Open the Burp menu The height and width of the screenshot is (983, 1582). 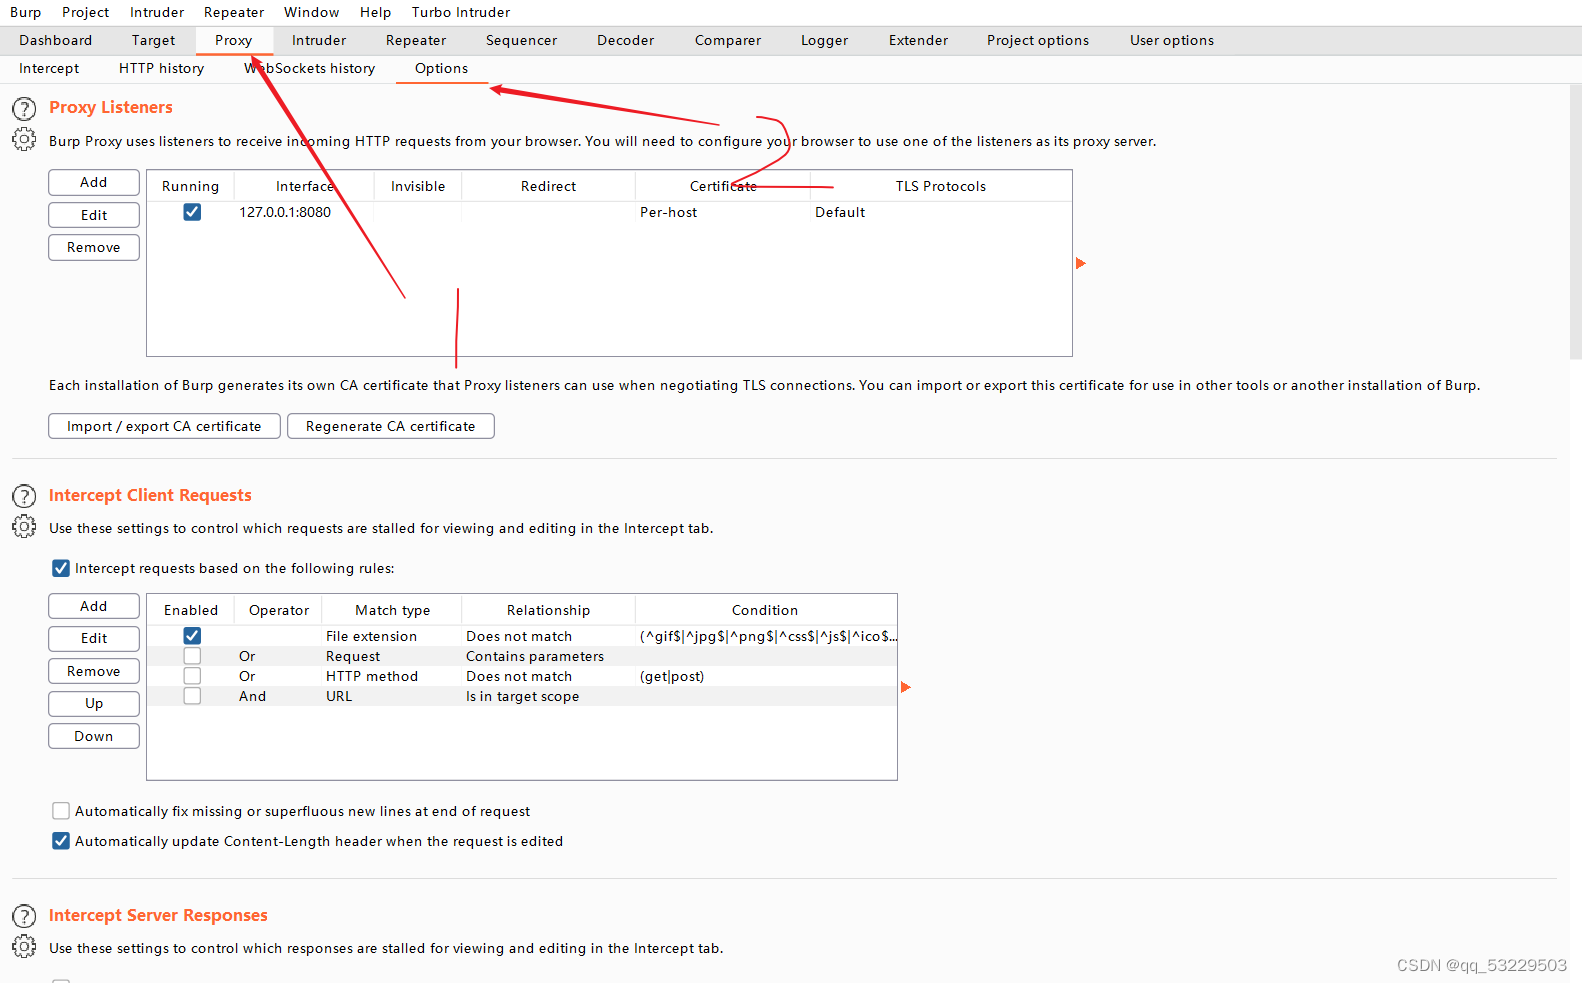26,12
